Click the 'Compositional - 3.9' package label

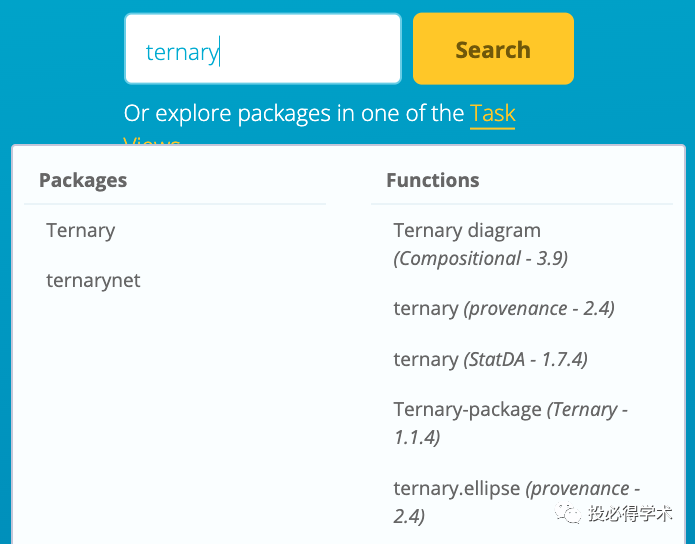(481, 258)
